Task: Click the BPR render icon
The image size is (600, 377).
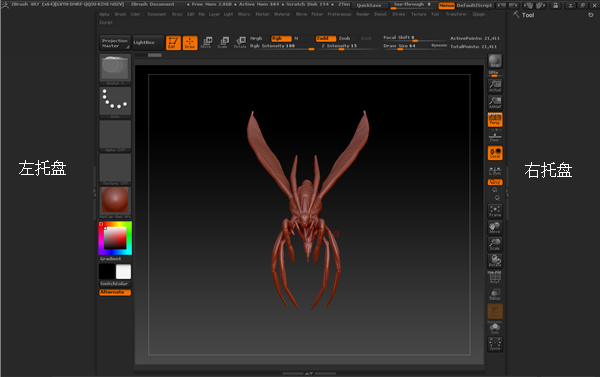Action: pos(495,61)
